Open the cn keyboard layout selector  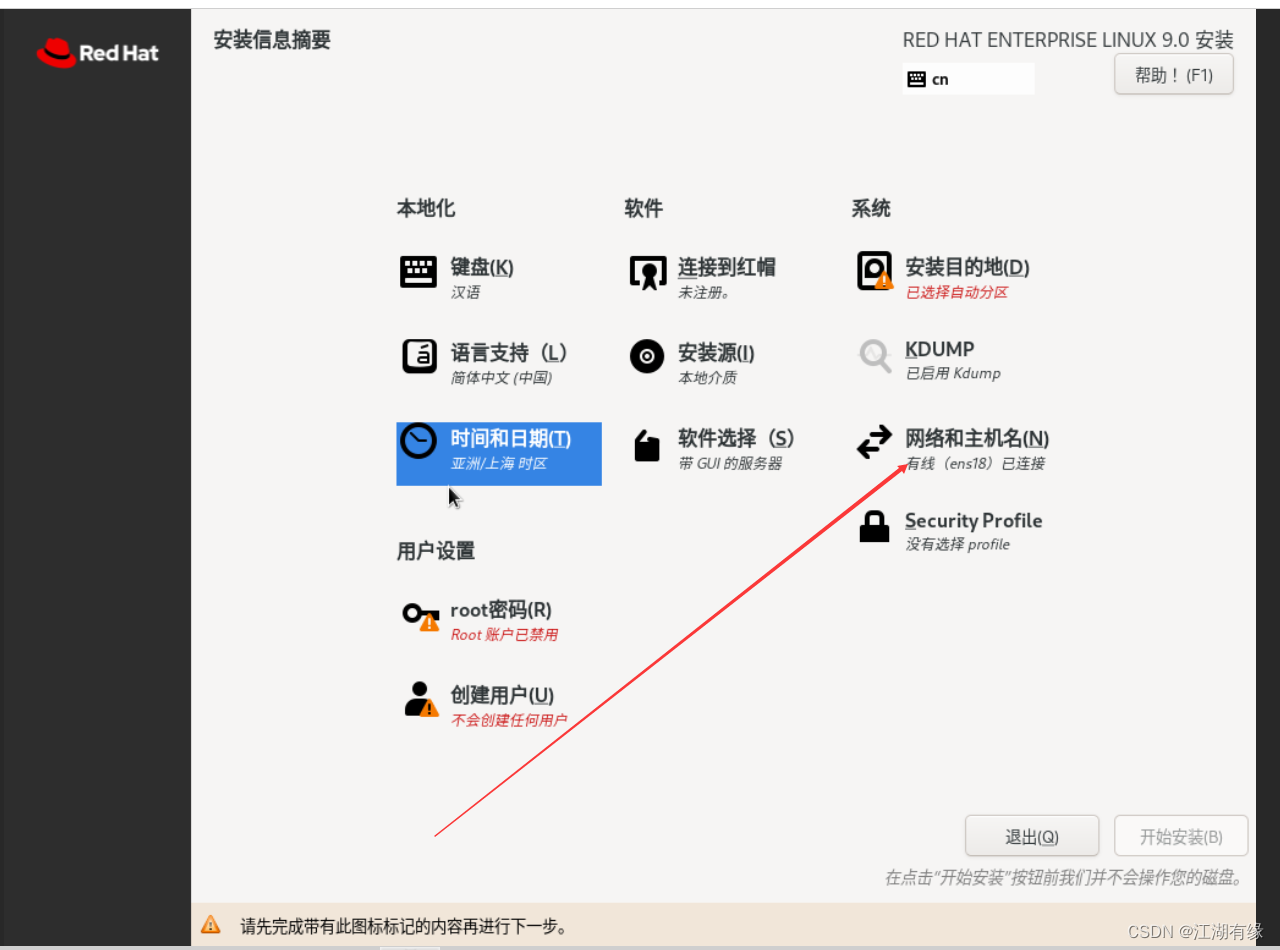tap(967, 78)
